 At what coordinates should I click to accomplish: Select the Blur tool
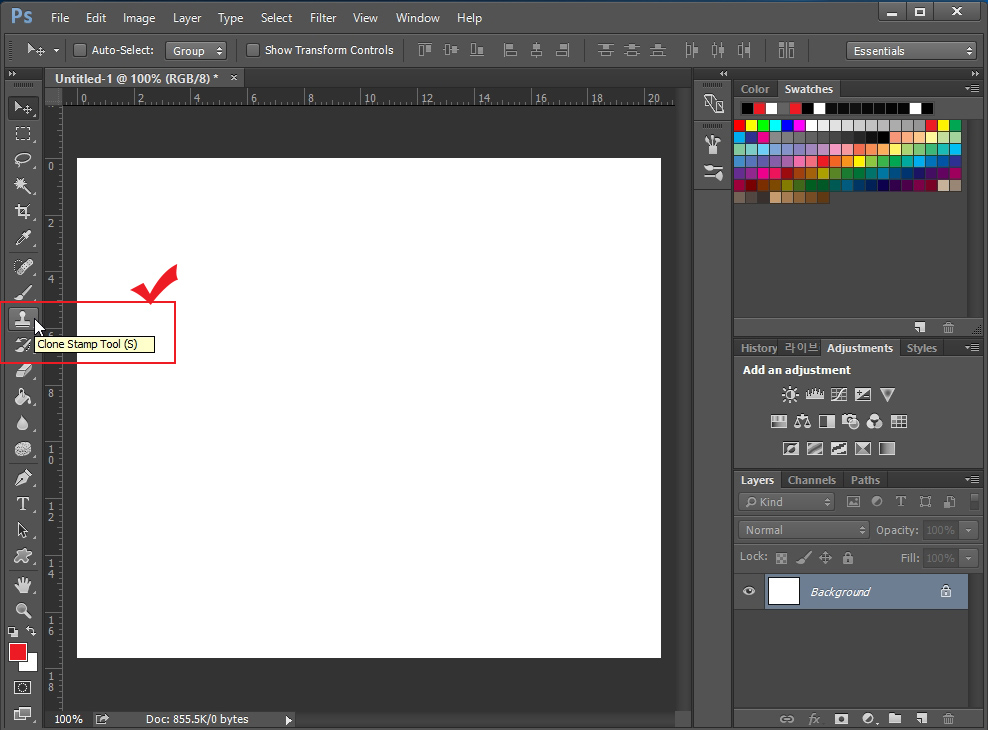[x=23, y=423]
